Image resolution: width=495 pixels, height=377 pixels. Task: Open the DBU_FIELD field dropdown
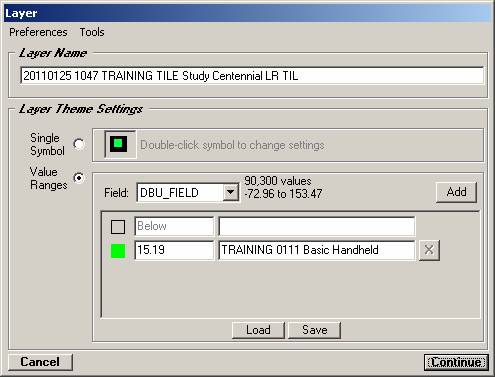tap(231, 192)
